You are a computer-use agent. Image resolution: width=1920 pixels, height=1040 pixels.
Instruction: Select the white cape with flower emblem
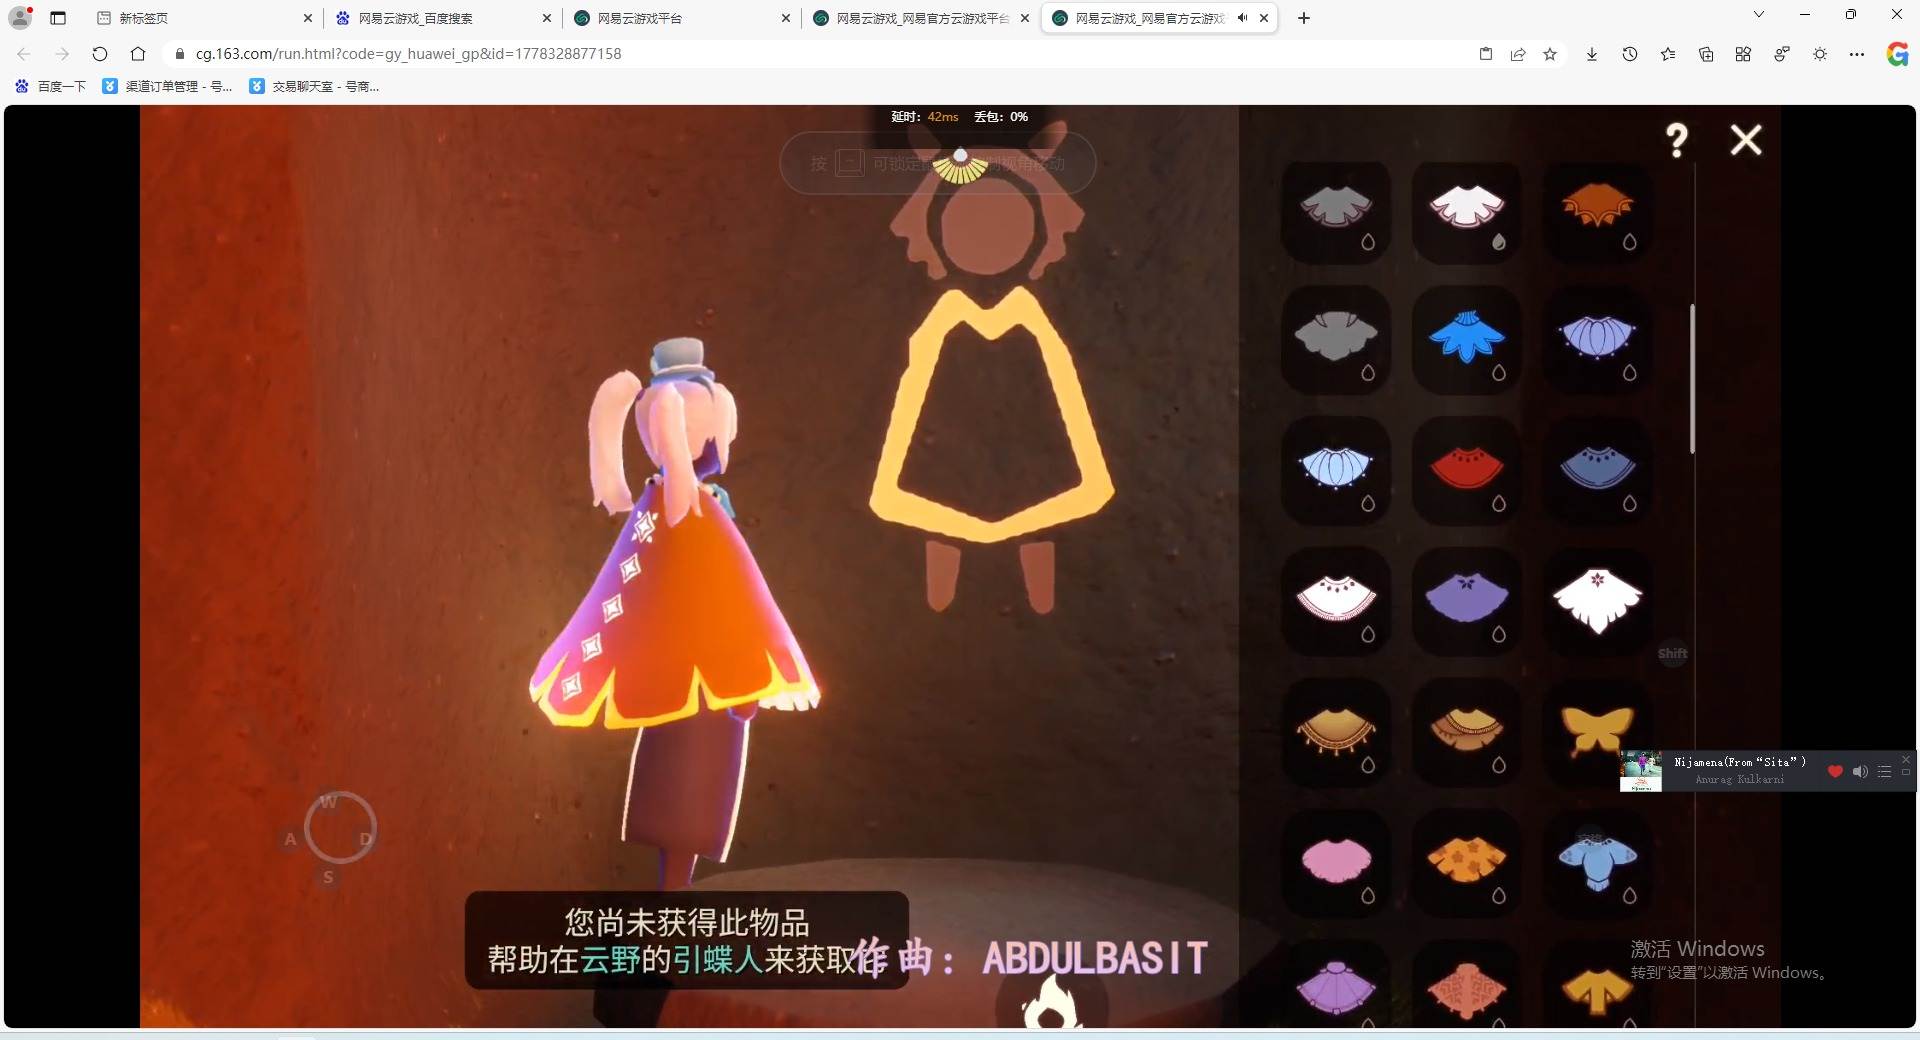coord(1597,602)
